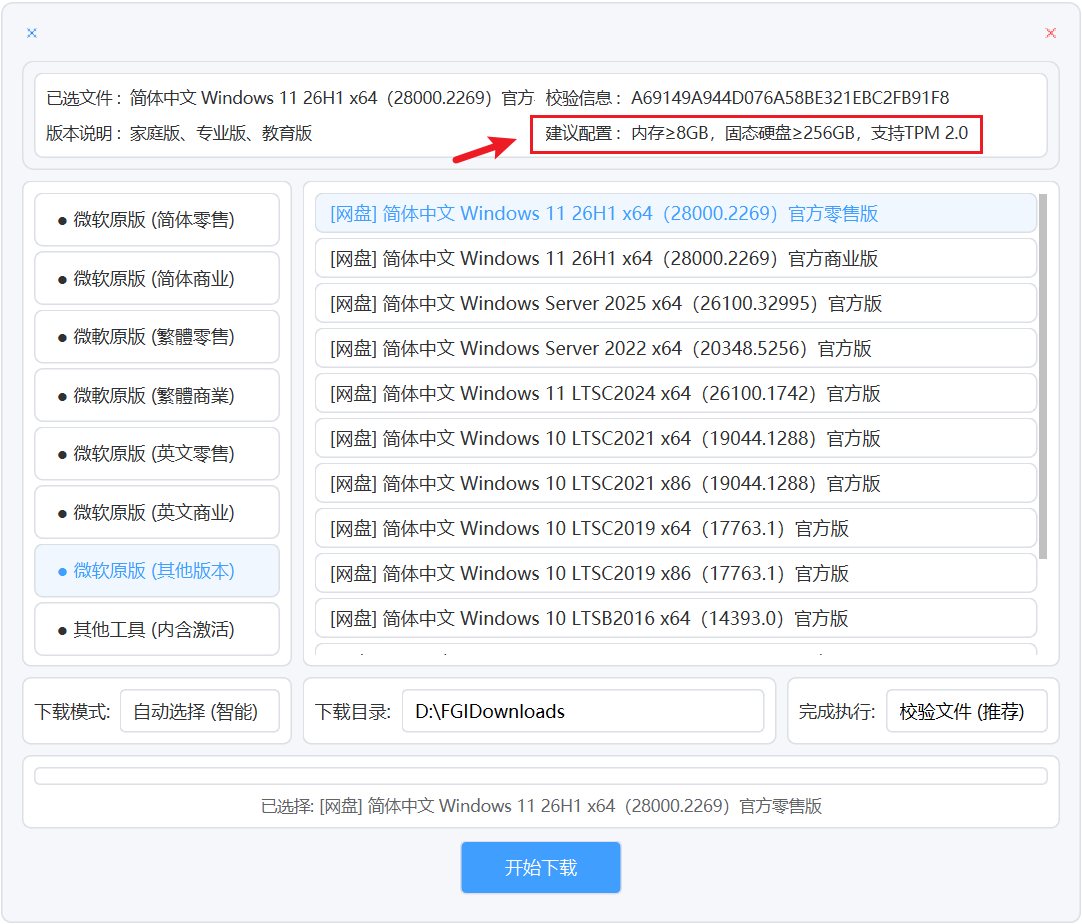
Task: Select 微軟原版 (繁體商業) category
Action: pyautogui.click(x=157, y=395)
